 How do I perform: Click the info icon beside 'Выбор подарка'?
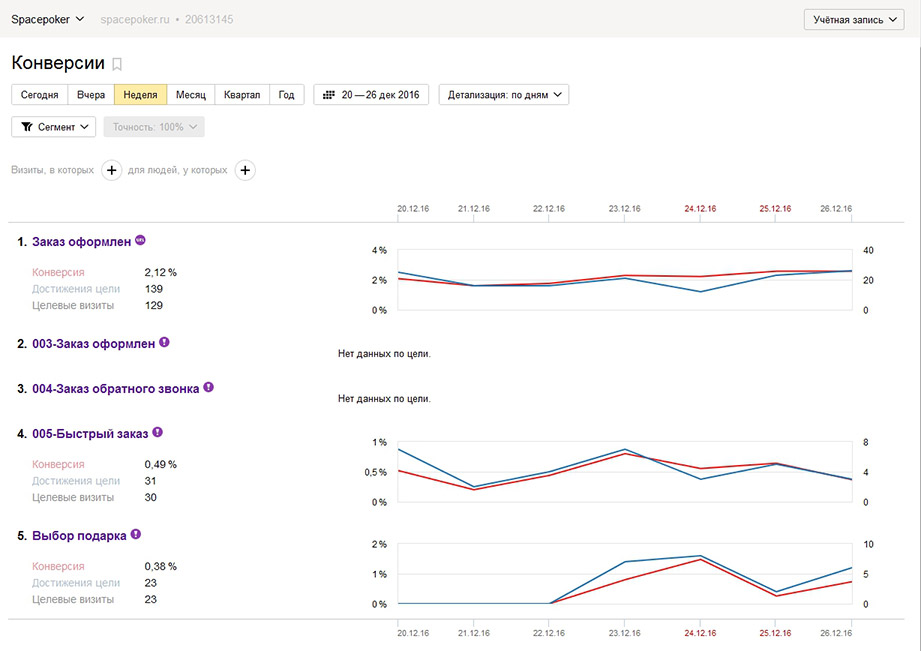point(136,534)
